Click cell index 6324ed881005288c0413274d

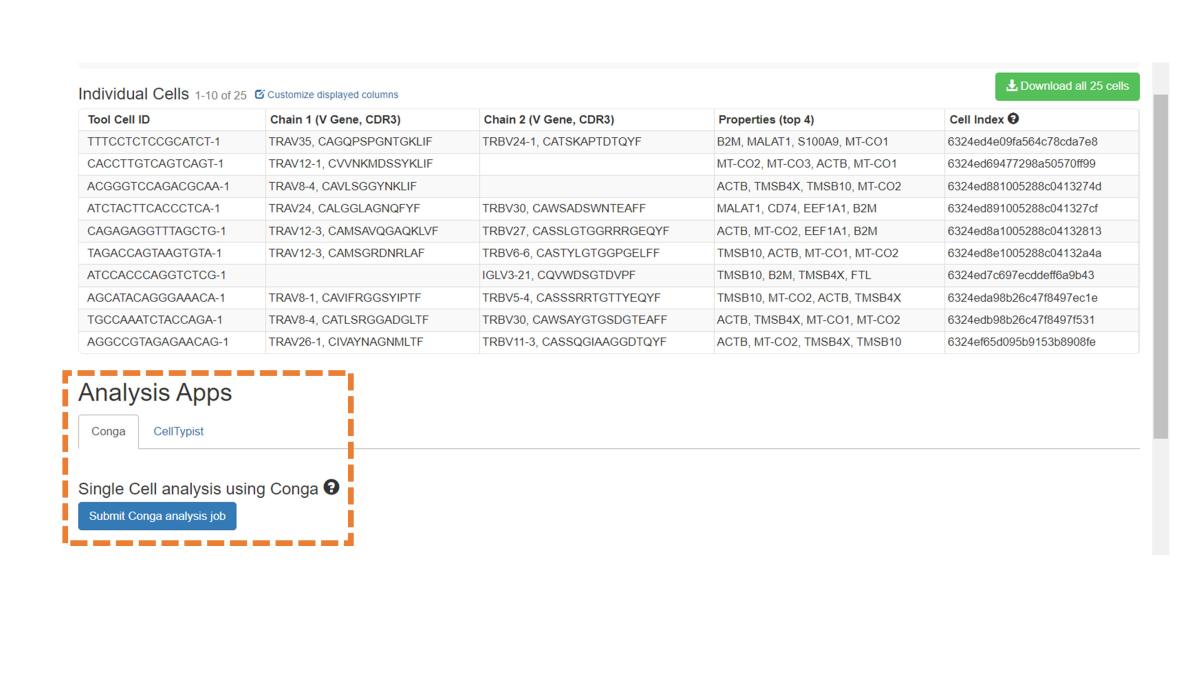point(1024,186)
